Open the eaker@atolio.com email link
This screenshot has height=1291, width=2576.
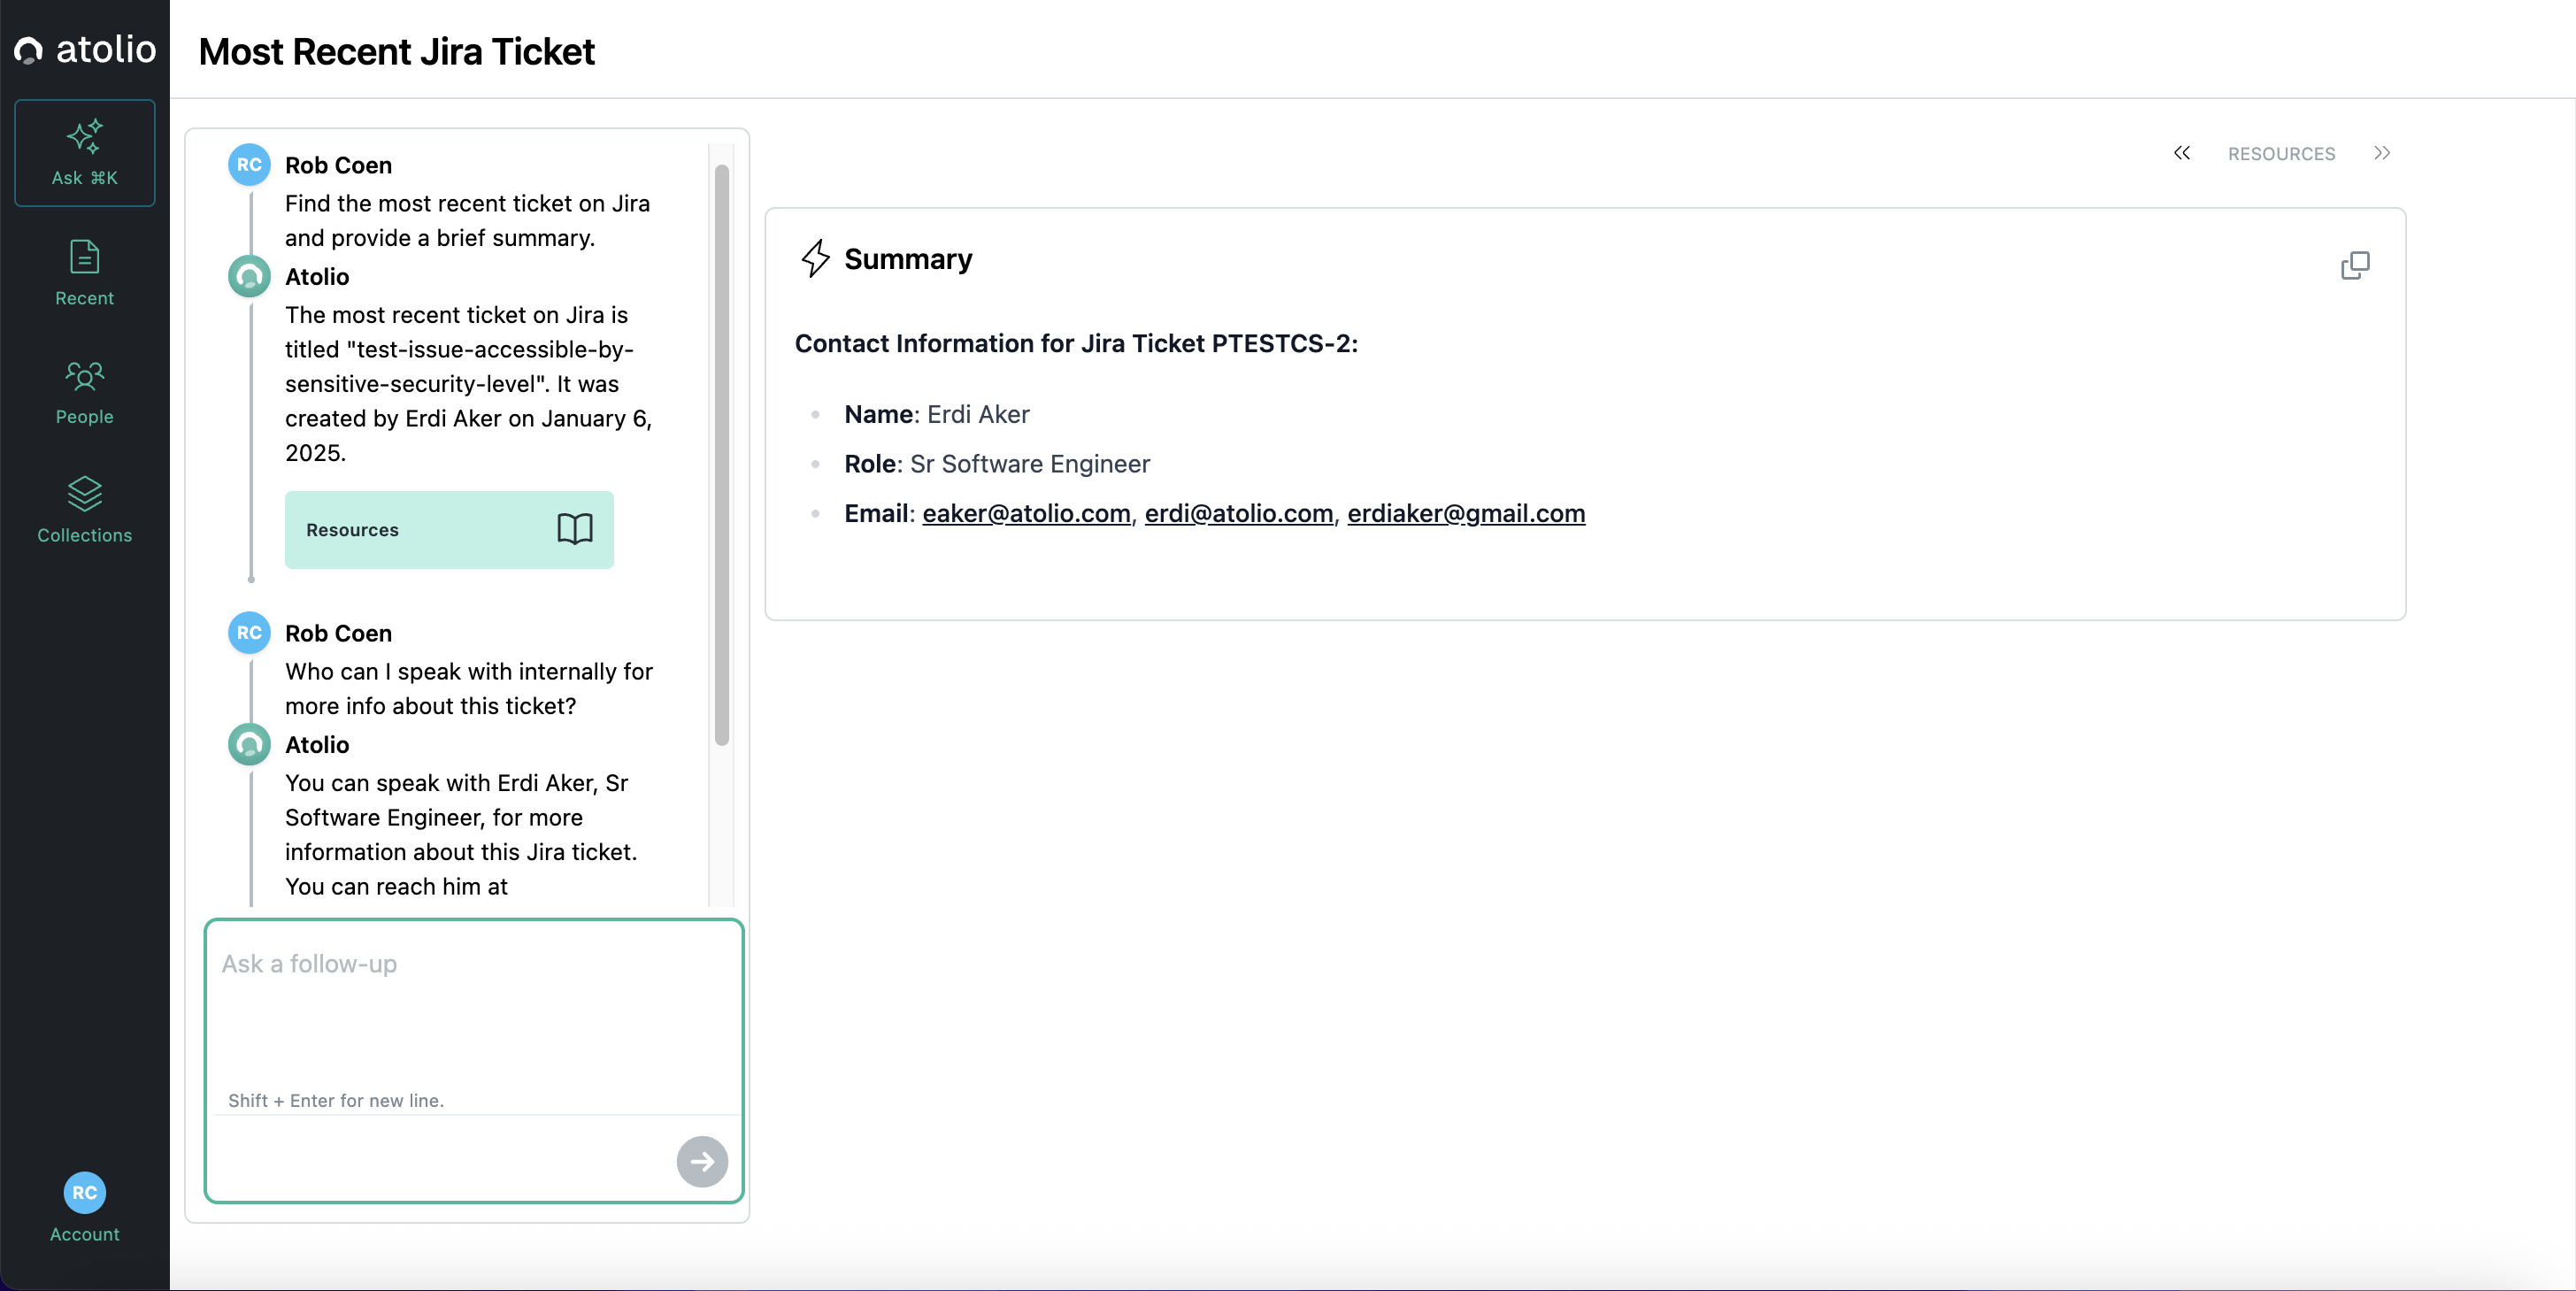[x=1025, y=513]
